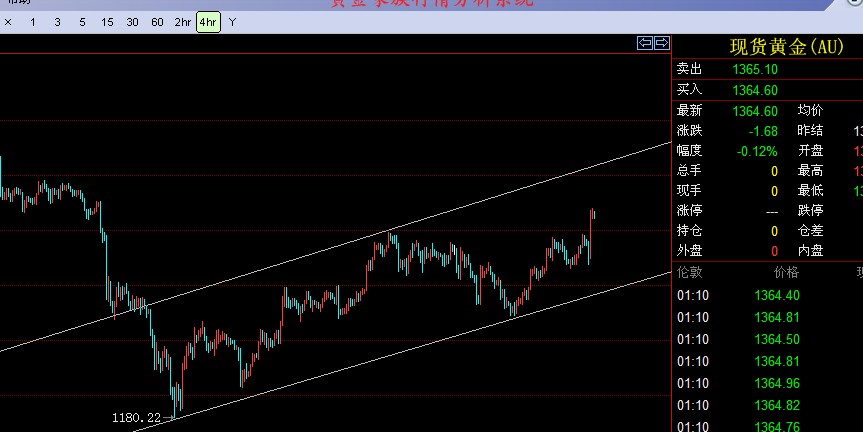The height and width of the screenshot is (432, 863).
Task: Click tick price 1364.40
Action: 777,296
